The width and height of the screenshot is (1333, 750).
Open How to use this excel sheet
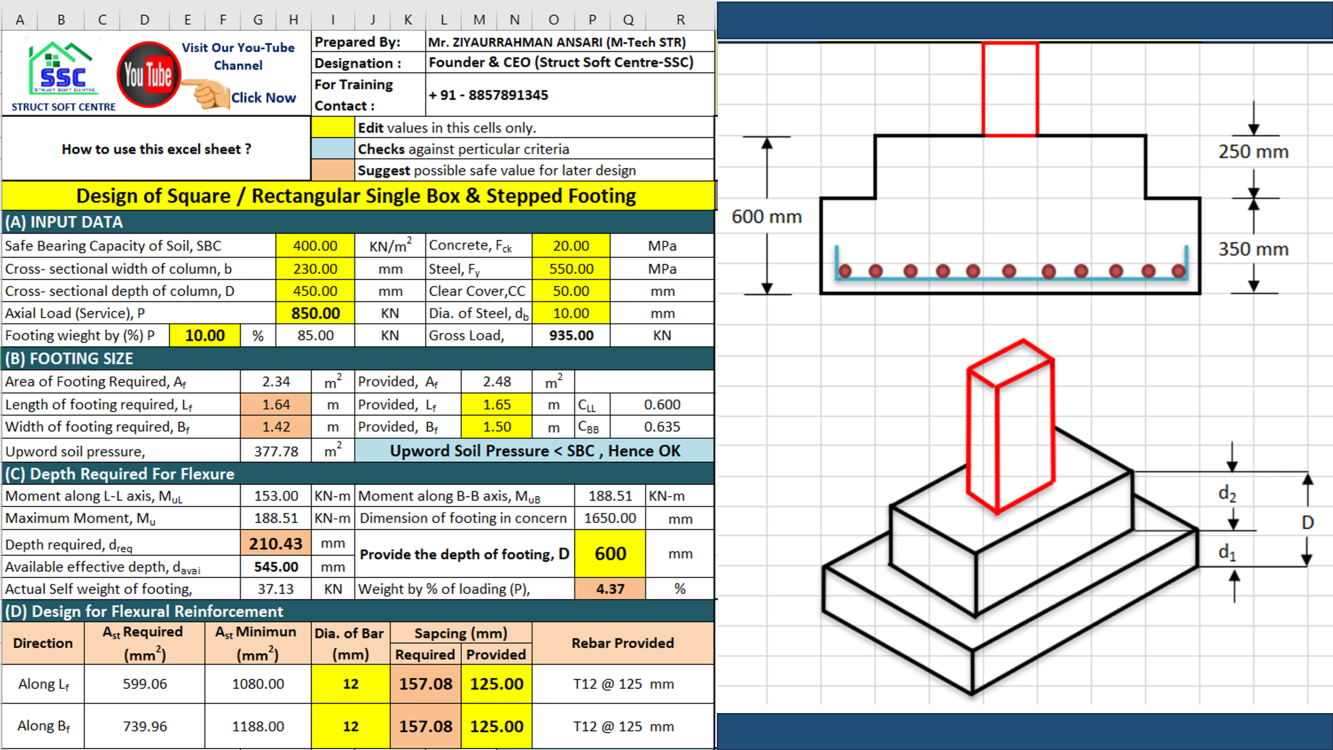coord(156,149)
